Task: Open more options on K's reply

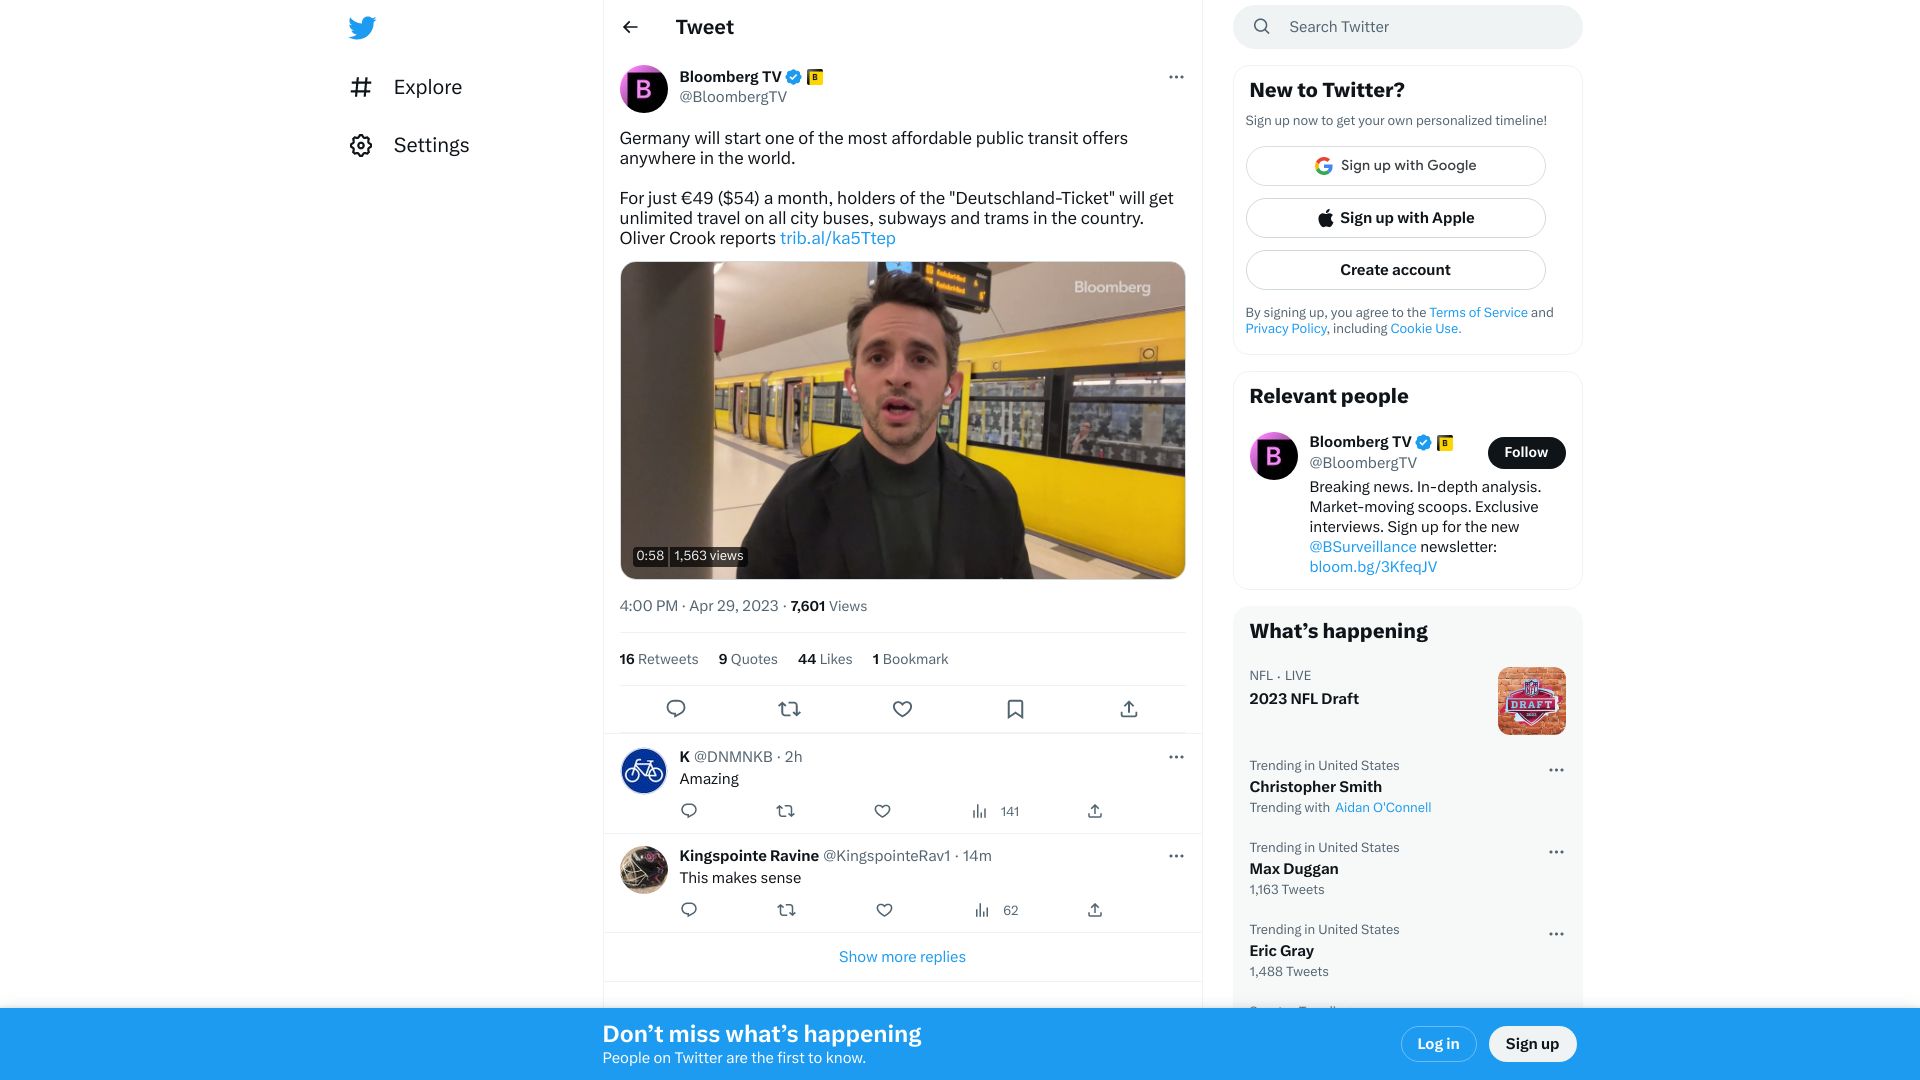Action: point(1176,757)
